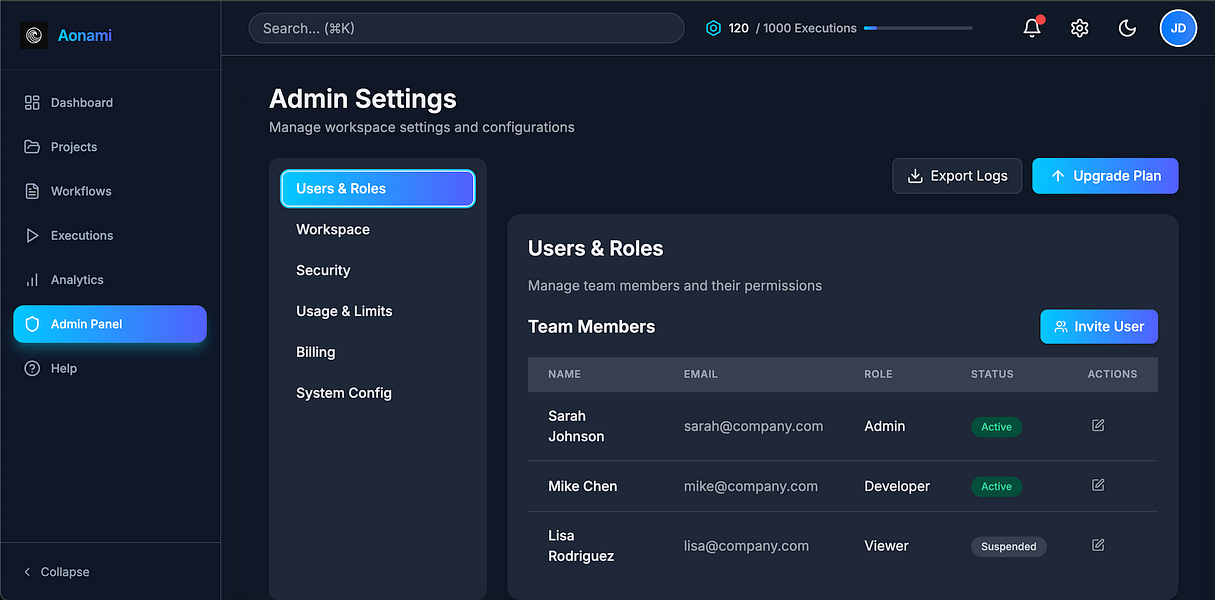Viewport: 1215px width, 600px height.
Task: Select the Users & Roles tab
Action: tap(378, 189)
